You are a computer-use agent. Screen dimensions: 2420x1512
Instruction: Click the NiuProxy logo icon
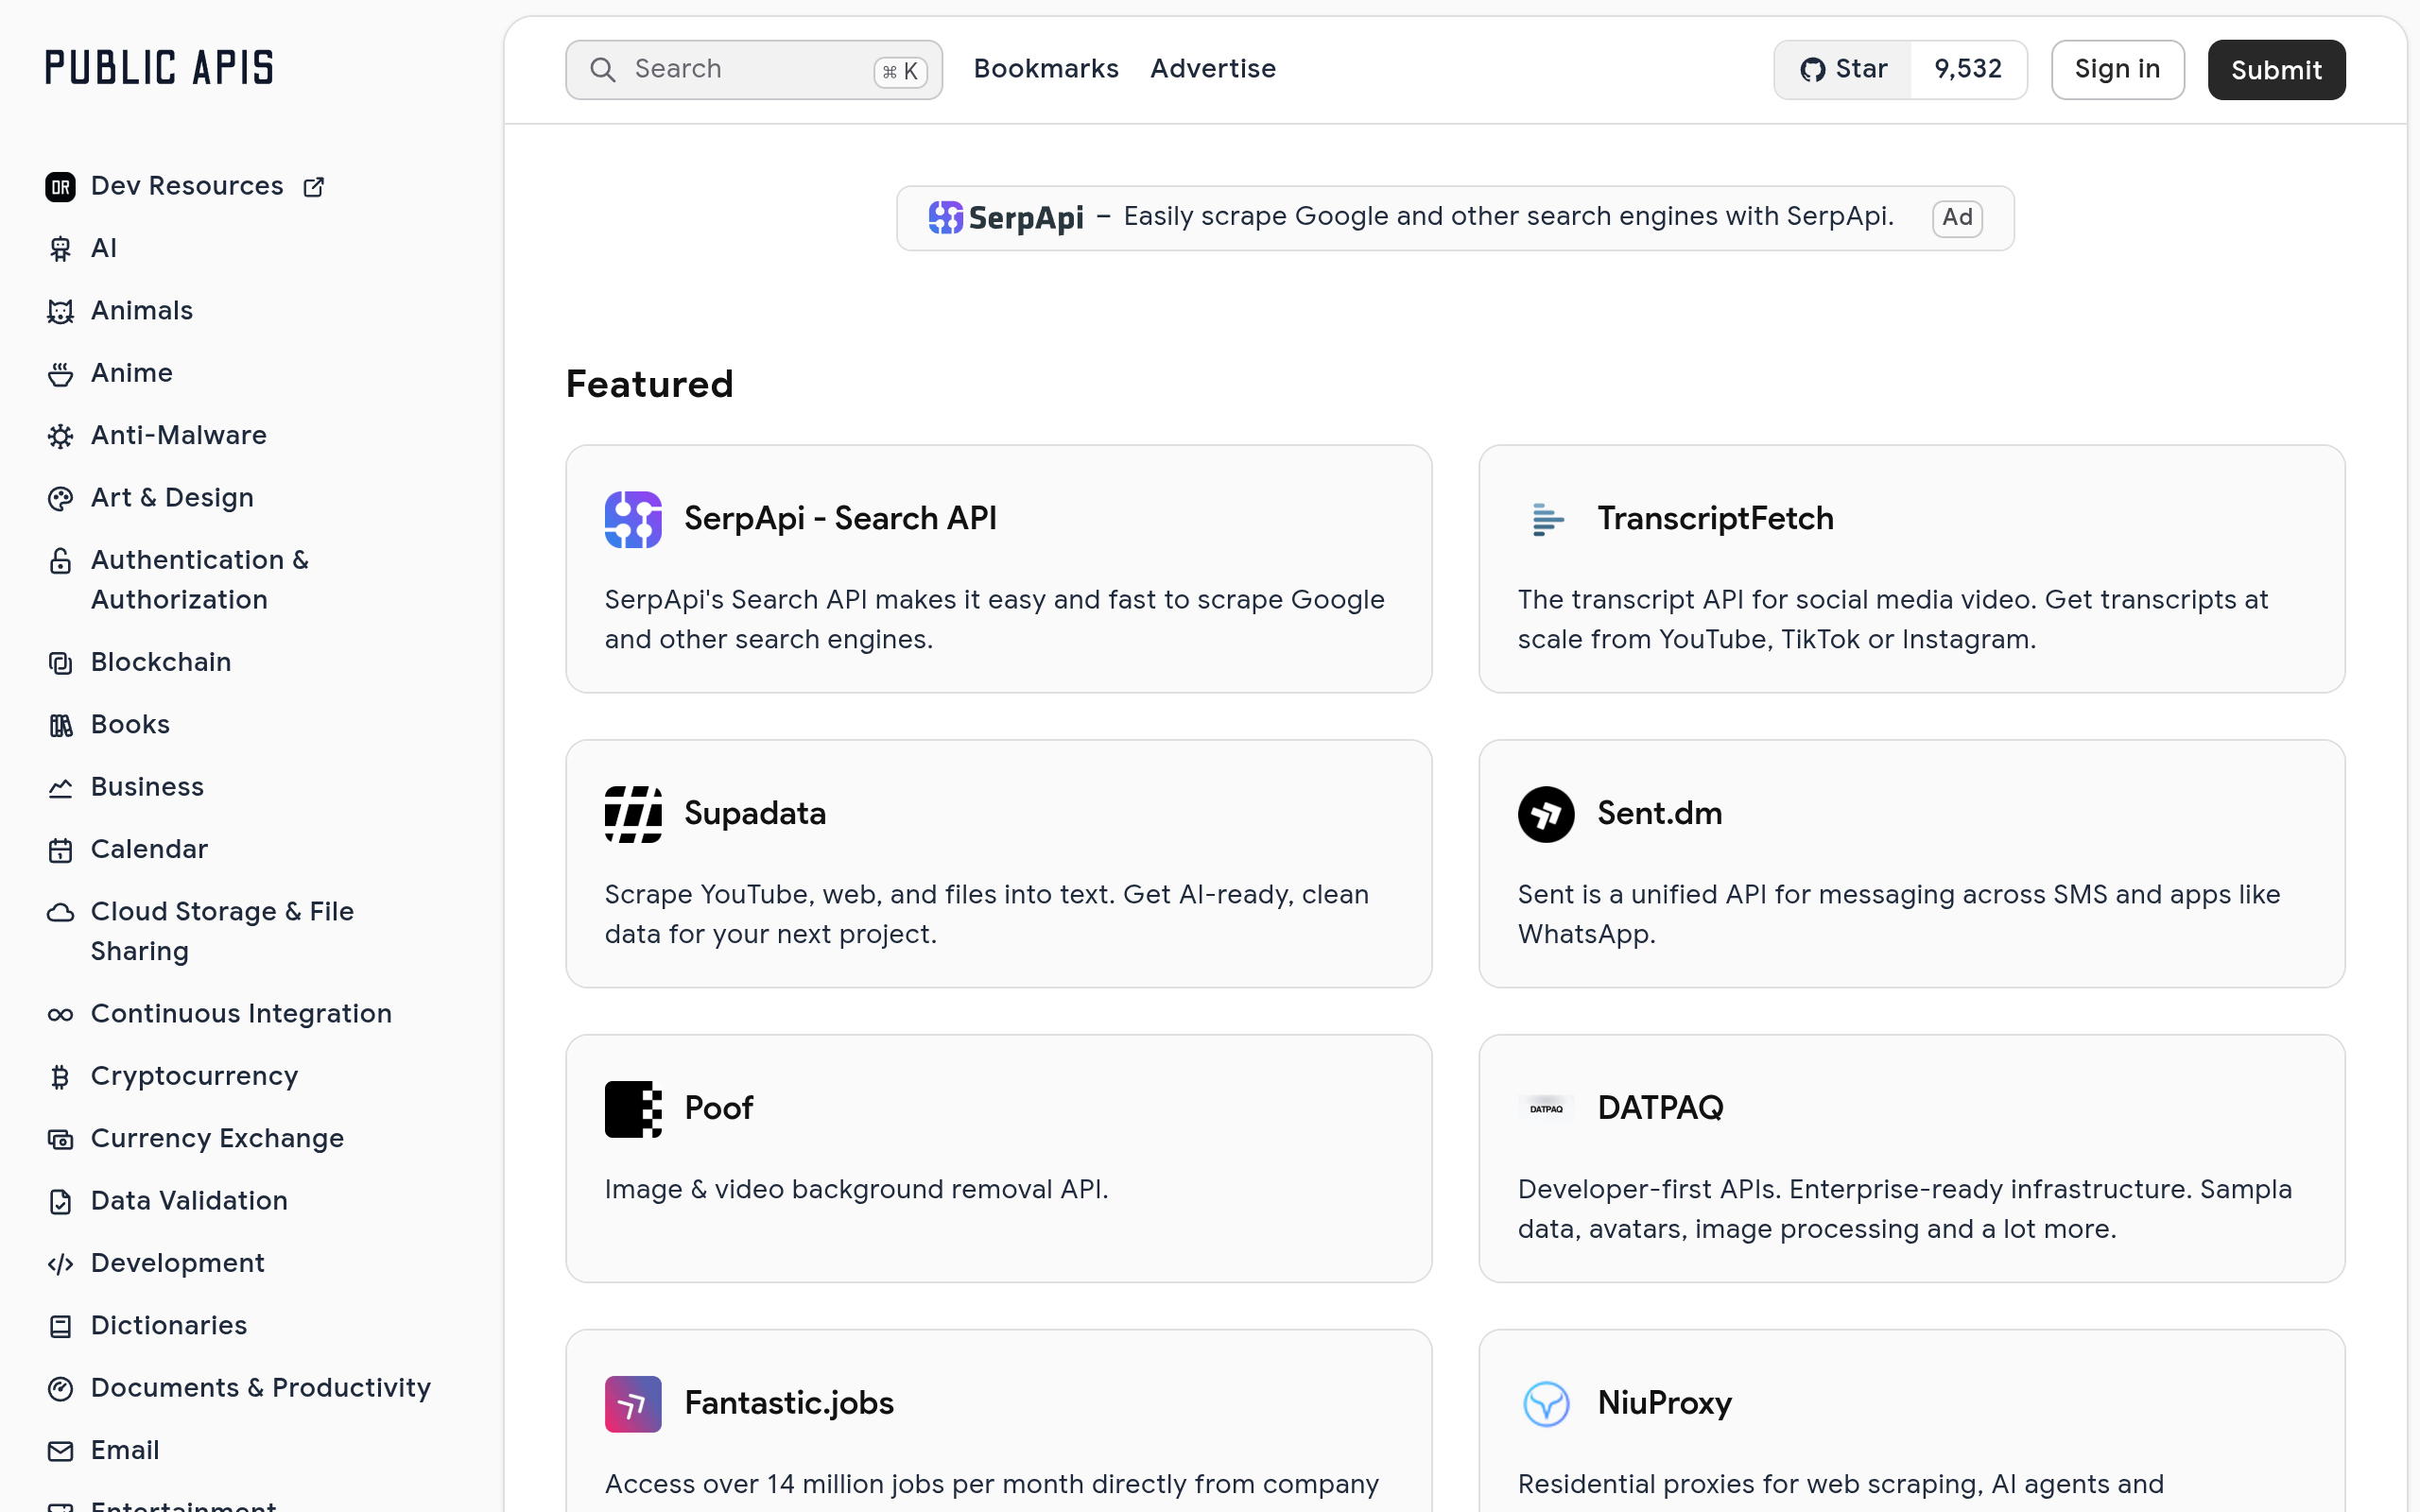(x=1546, y=1404)
